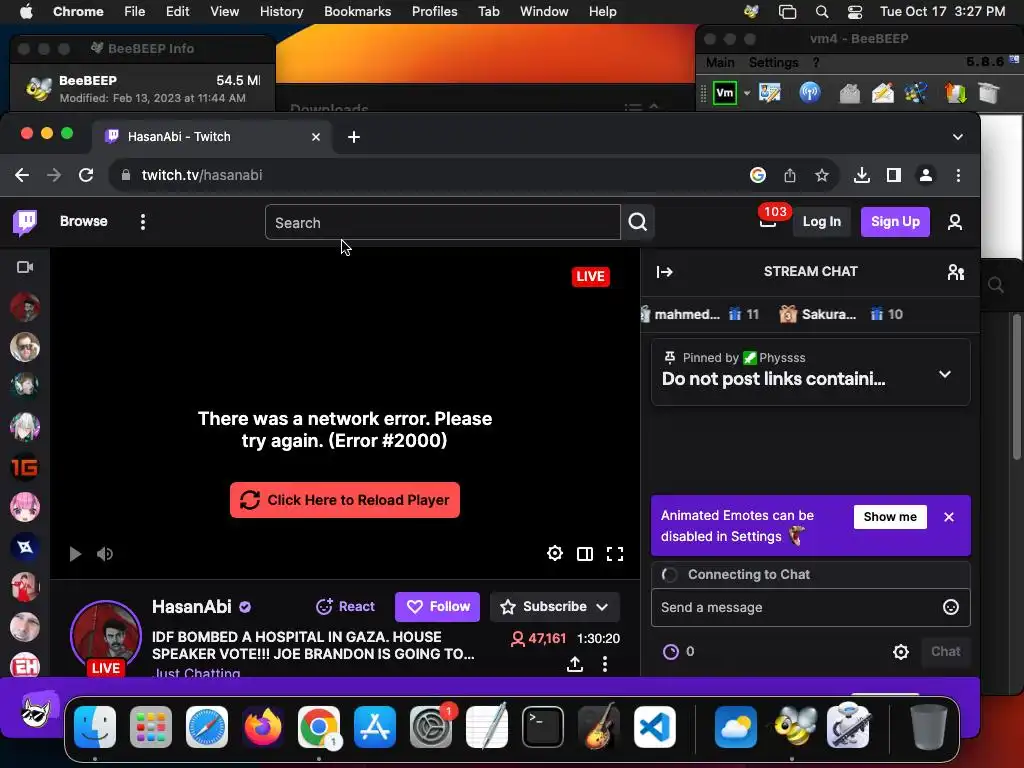Open the Just Chatting category link
This screenshot has width=1024, height=768.
pyautogui.click(x=196, y=672)
